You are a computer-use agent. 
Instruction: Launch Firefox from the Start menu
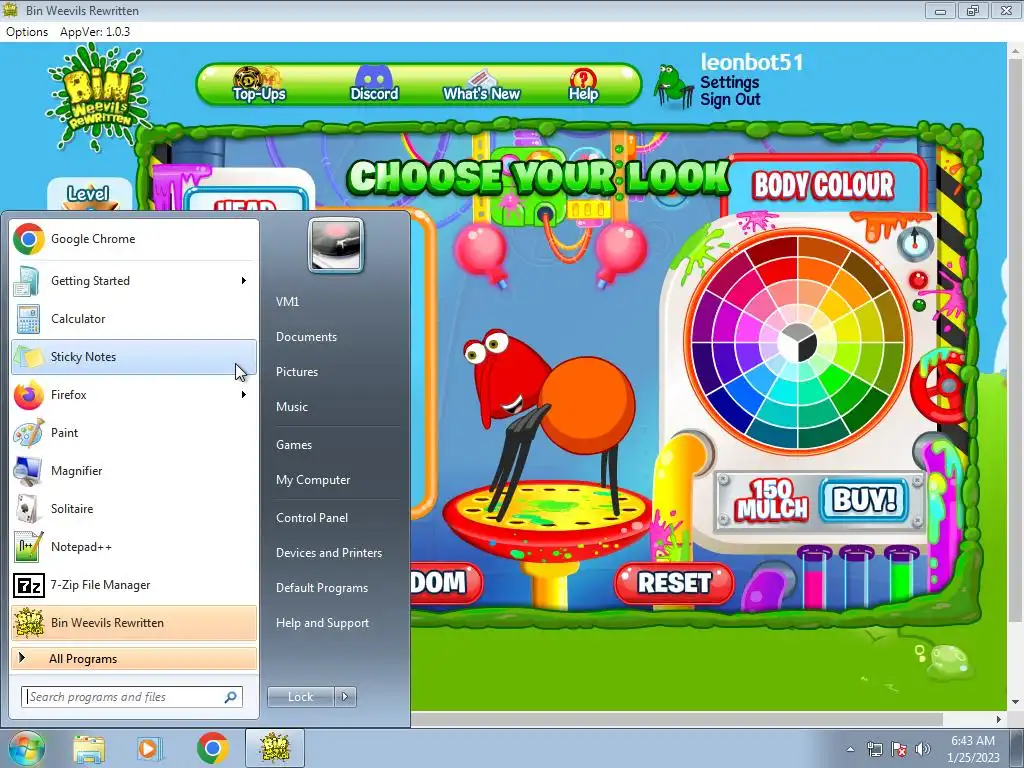tap(134, 394)
